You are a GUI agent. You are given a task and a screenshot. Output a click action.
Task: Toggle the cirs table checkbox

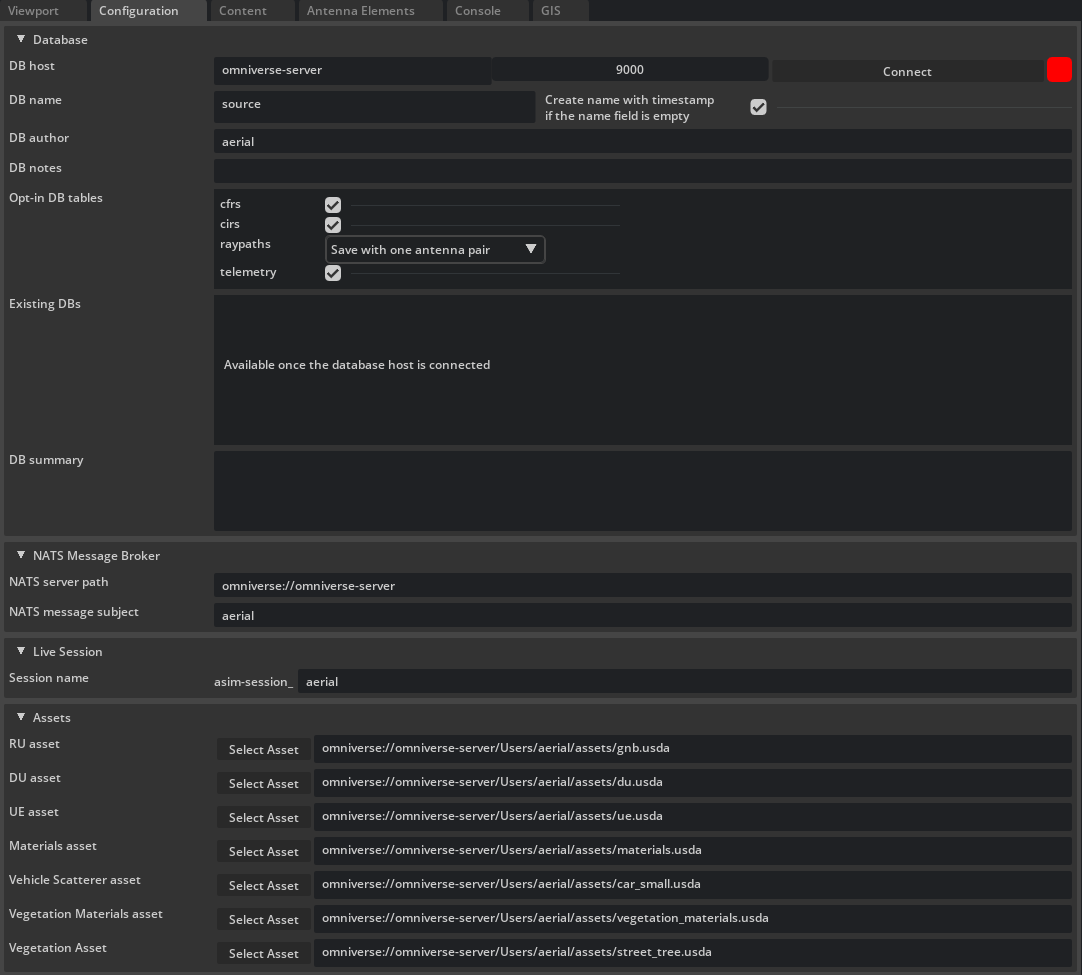coord(333,225)
